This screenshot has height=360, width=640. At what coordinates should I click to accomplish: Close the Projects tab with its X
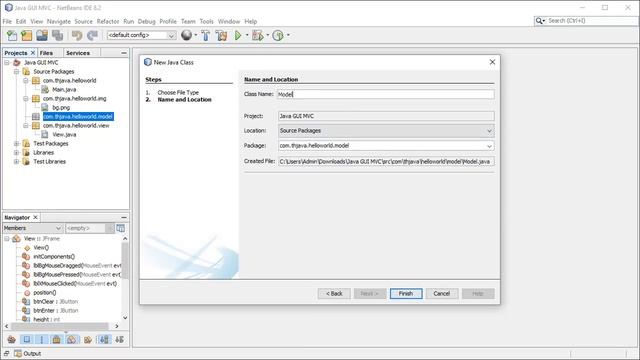coord(33,53)
